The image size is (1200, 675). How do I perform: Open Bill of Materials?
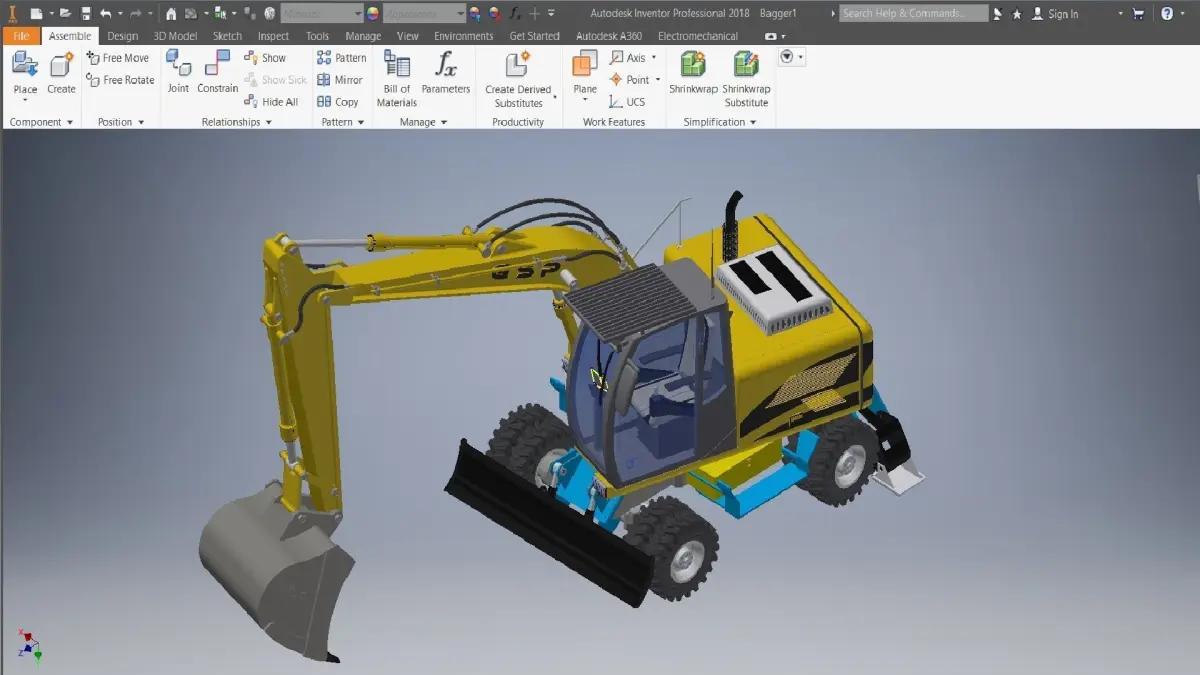[x=397, y=79]
